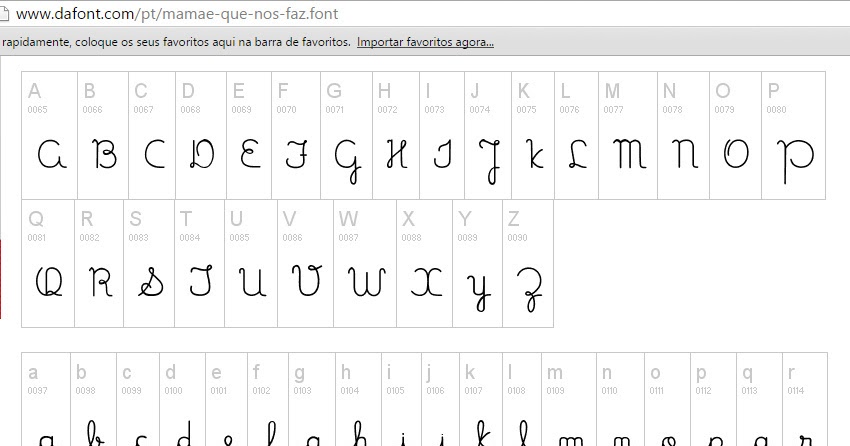Screen dimensions: 850x446
Task: Select the uppercase A glyph cell 0065
Action: pos(49,135)
